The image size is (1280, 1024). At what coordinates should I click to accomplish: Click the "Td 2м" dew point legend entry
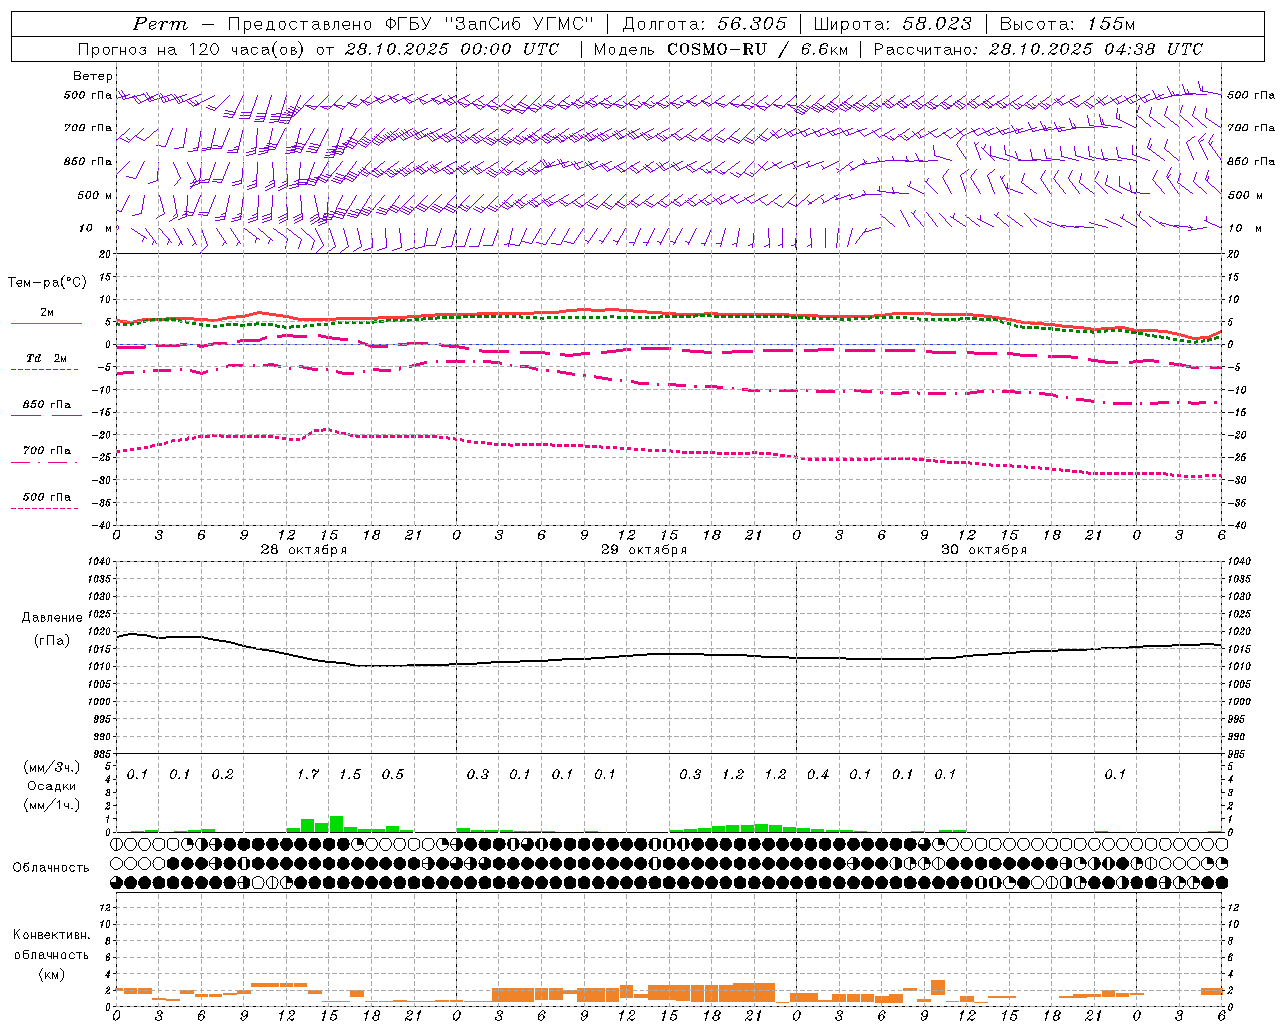click(x=46, y=358)
